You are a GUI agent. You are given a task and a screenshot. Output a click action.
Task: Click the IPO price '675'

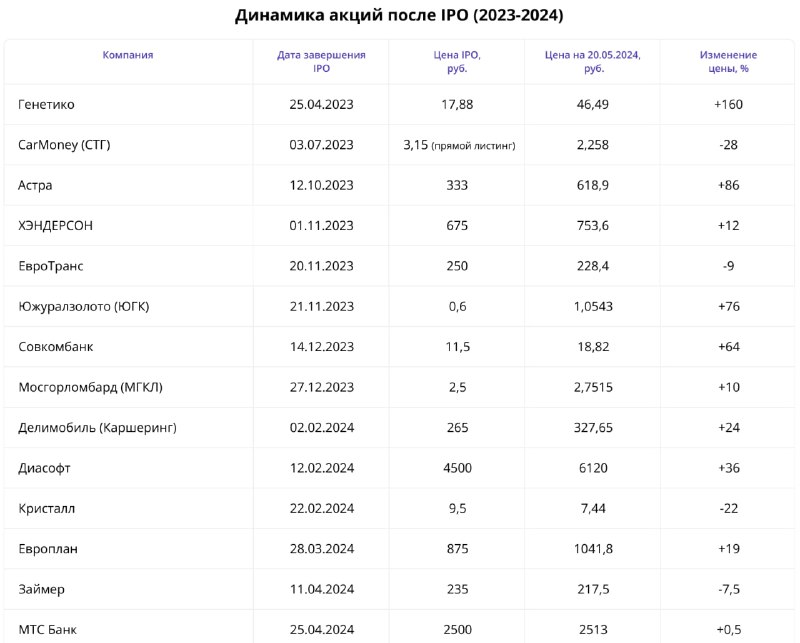(457, 226)
